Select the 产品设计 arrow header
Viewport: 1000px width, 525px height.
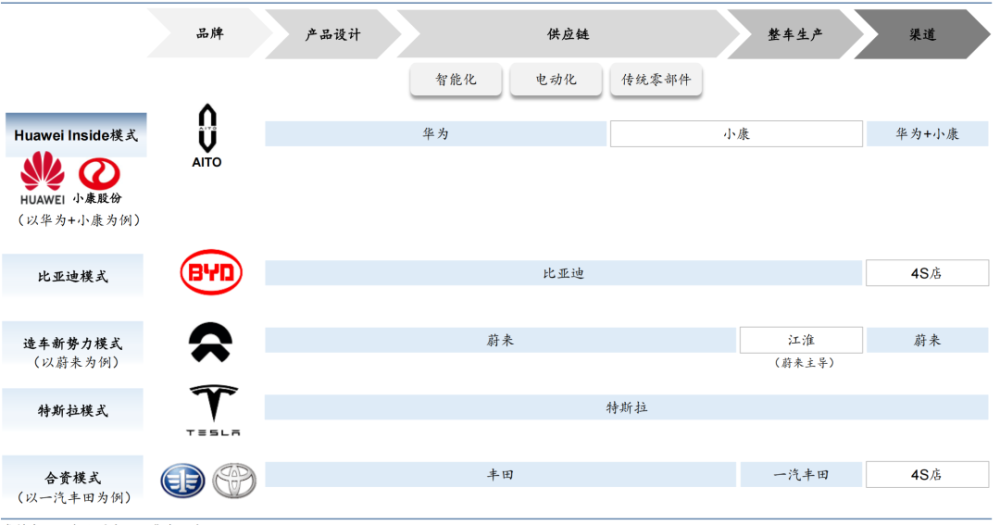tap(332, 34)
